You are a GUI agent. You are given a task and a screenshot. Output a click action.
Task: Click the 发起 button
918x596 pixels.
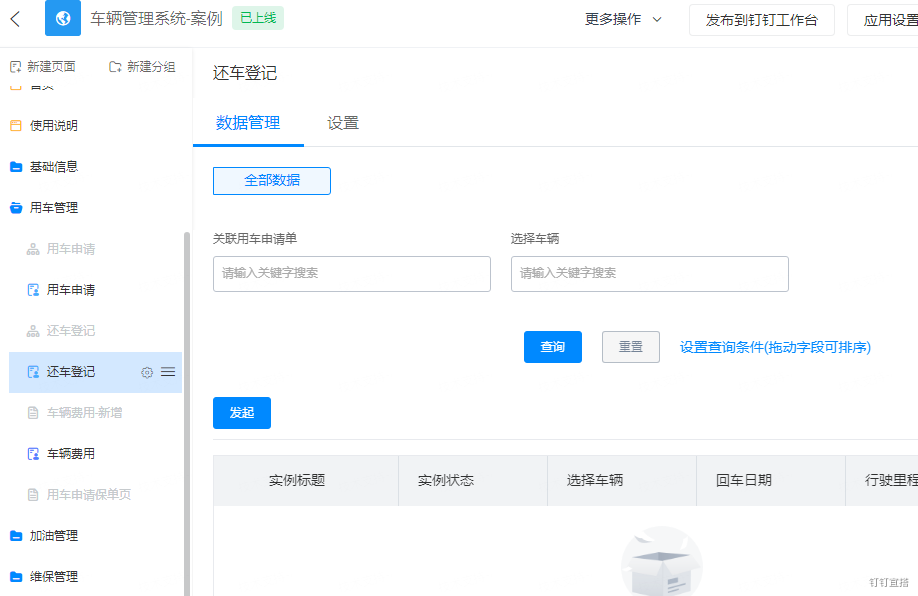(x=242, y=413)
